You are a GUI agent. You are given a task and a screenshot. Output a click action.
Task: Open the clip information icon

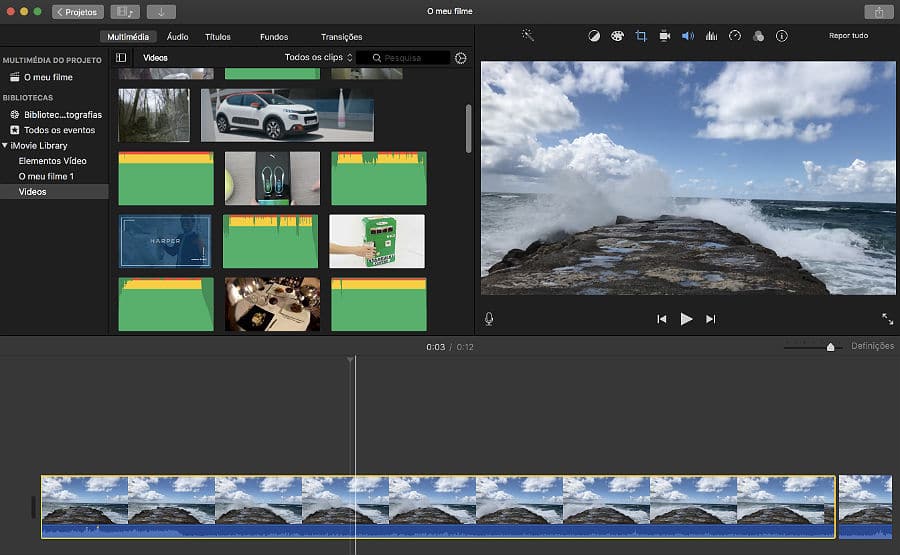[781, 36]
